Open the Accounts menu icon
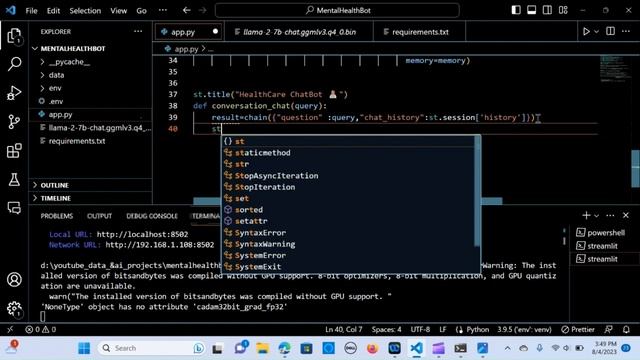This screenshot has width=640, height=360. click(14, 280)
